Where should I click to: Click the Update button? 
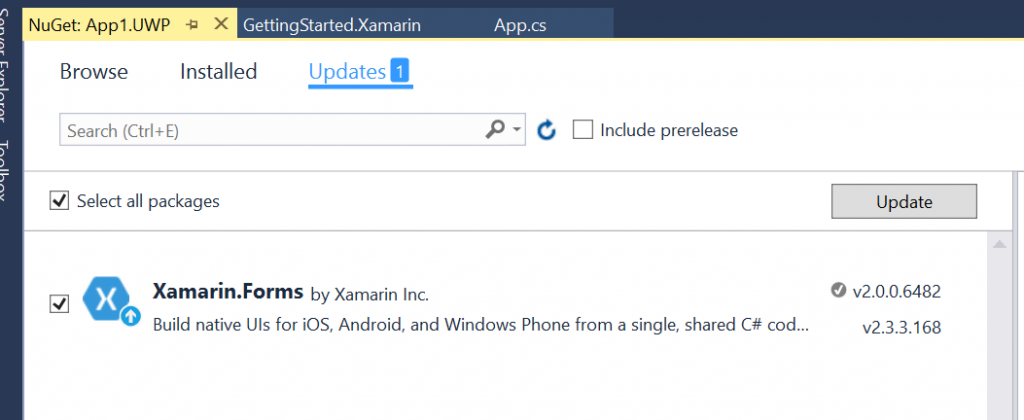click(904, 201)
